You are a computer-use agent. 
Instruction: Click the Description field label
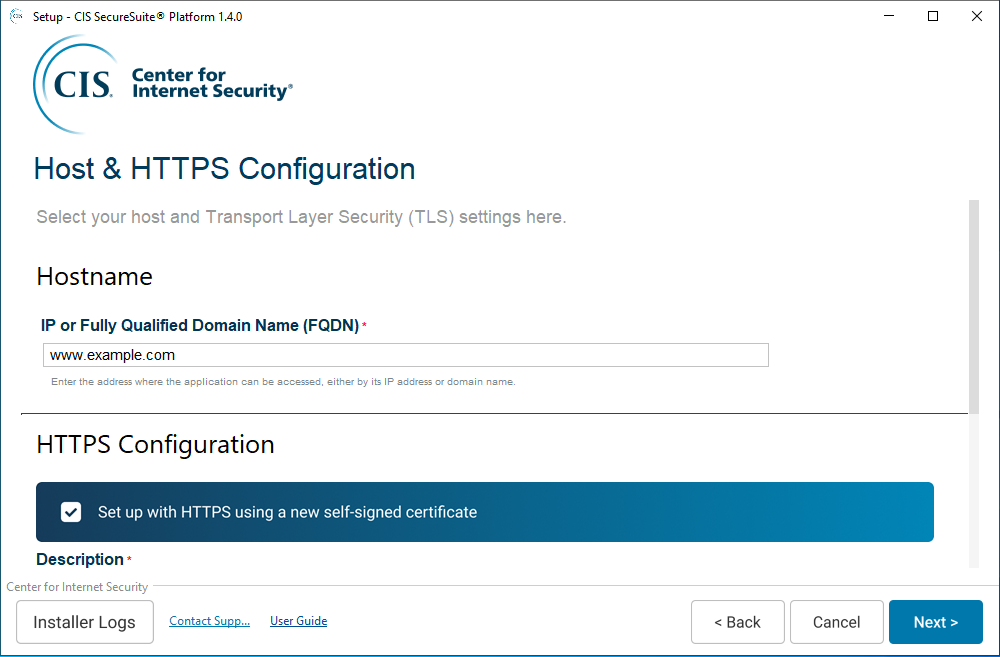[x=80, y=559]
